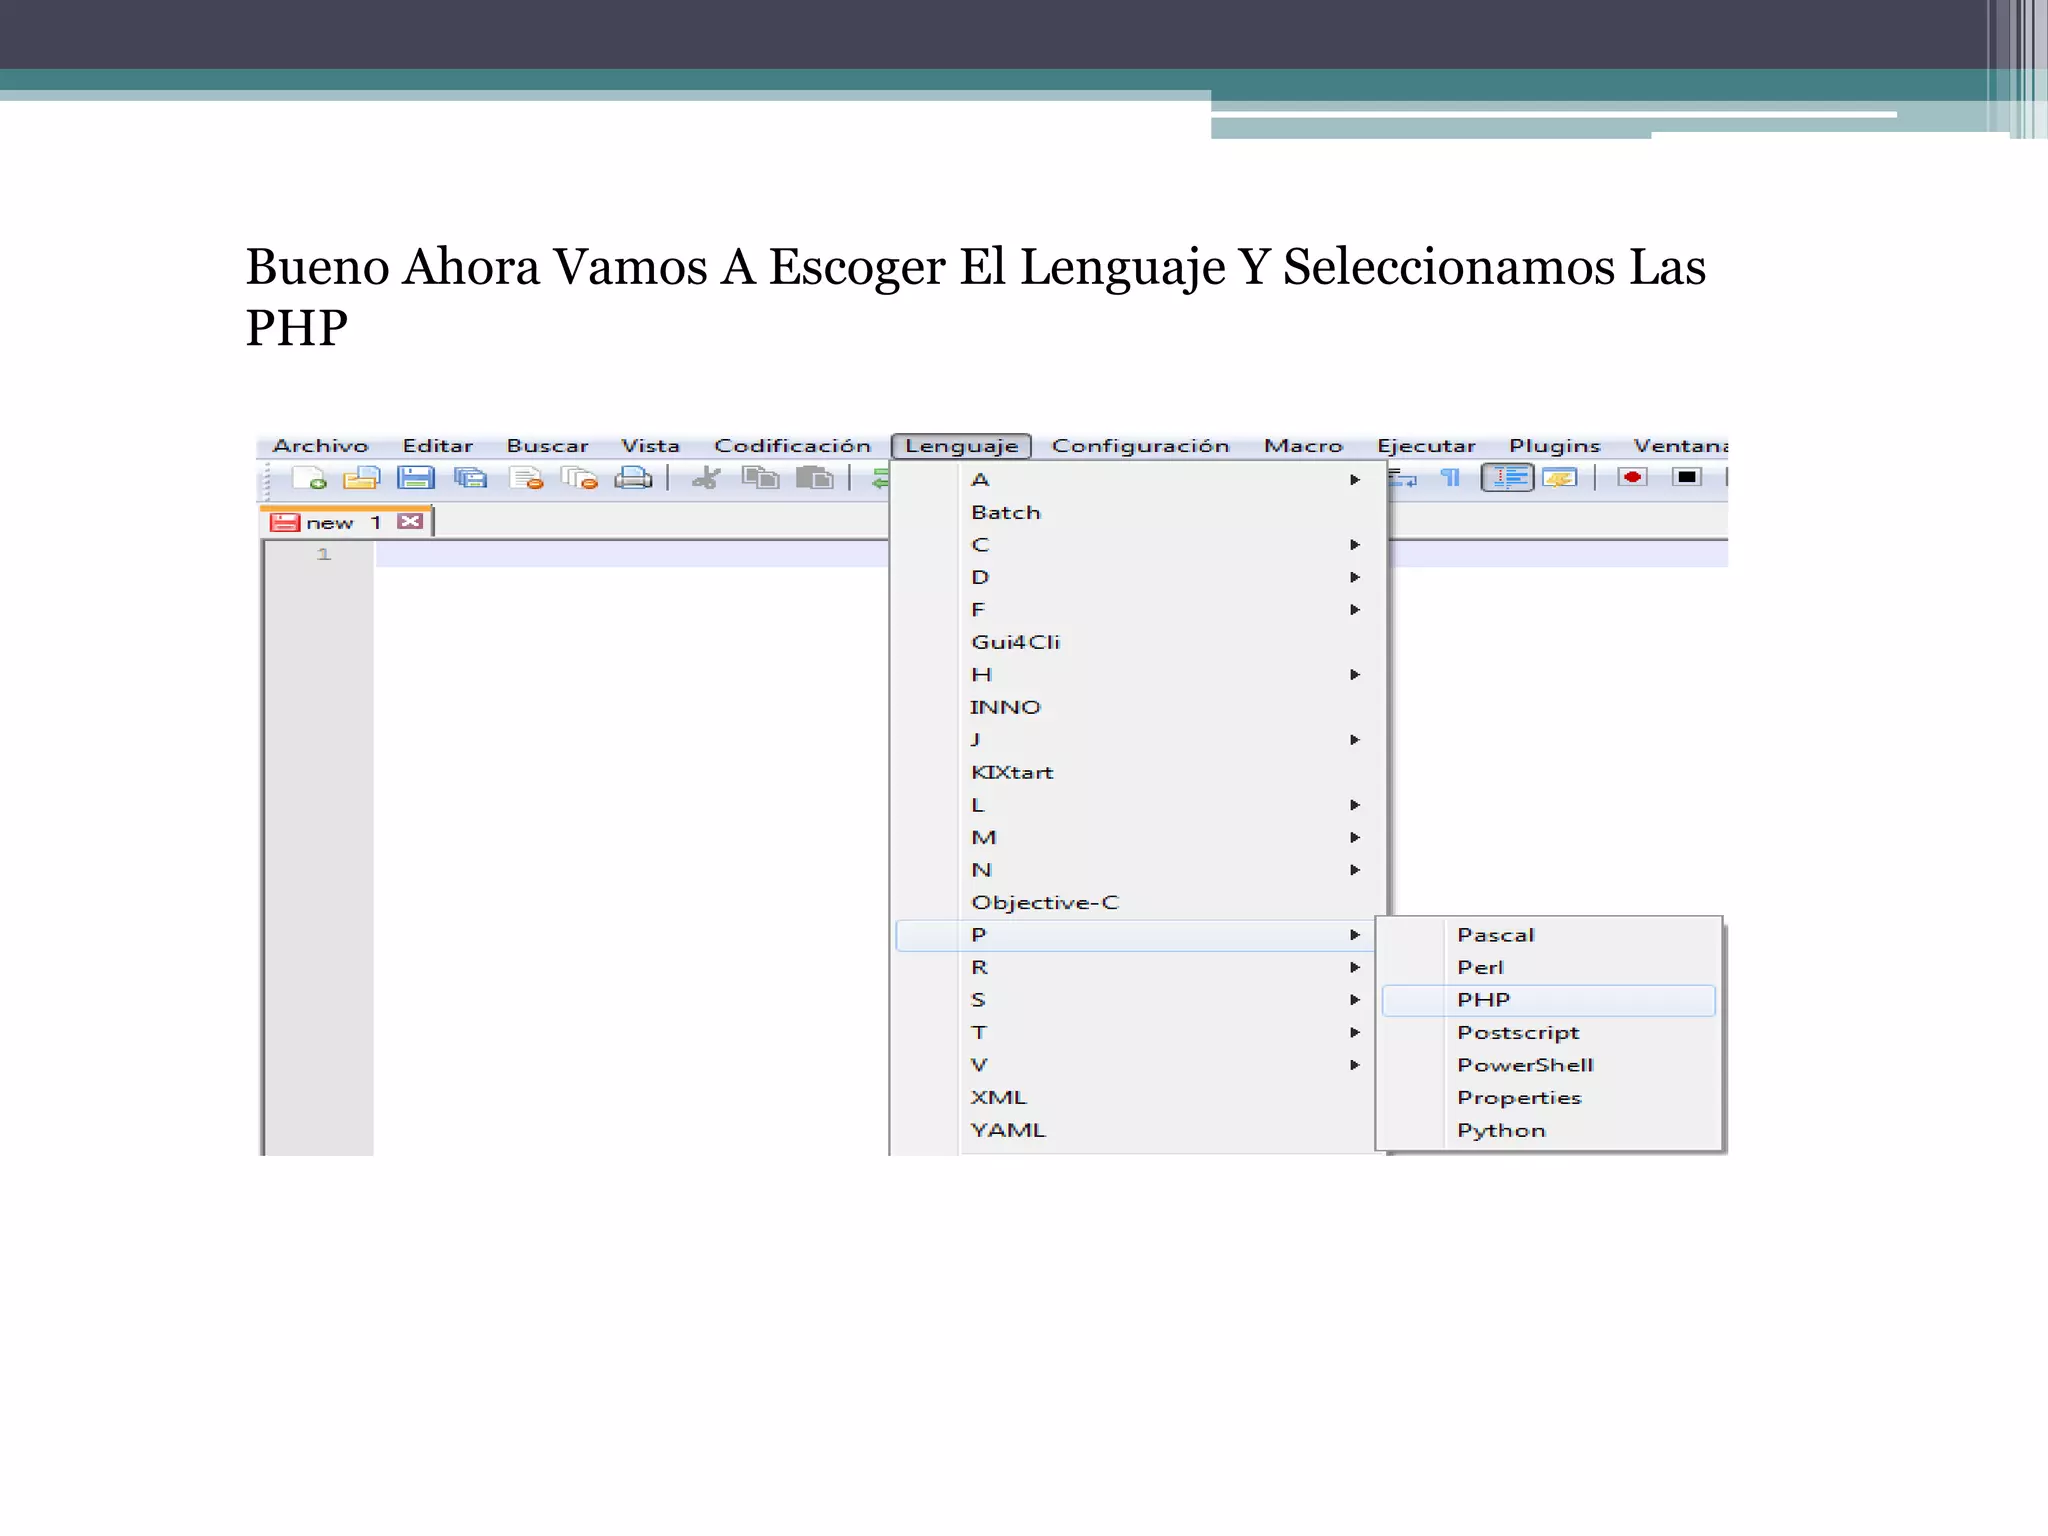This screenshot has height=1536, width=2048.
Task: Open the Plugins menu
Action: tap(1554, 446)
